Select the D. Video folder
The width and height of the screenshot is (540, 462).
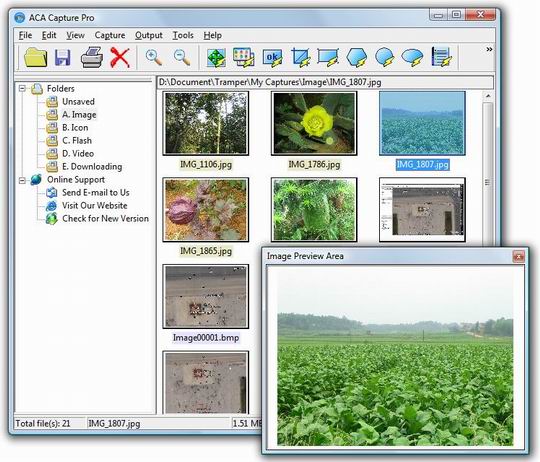[78, 154]
